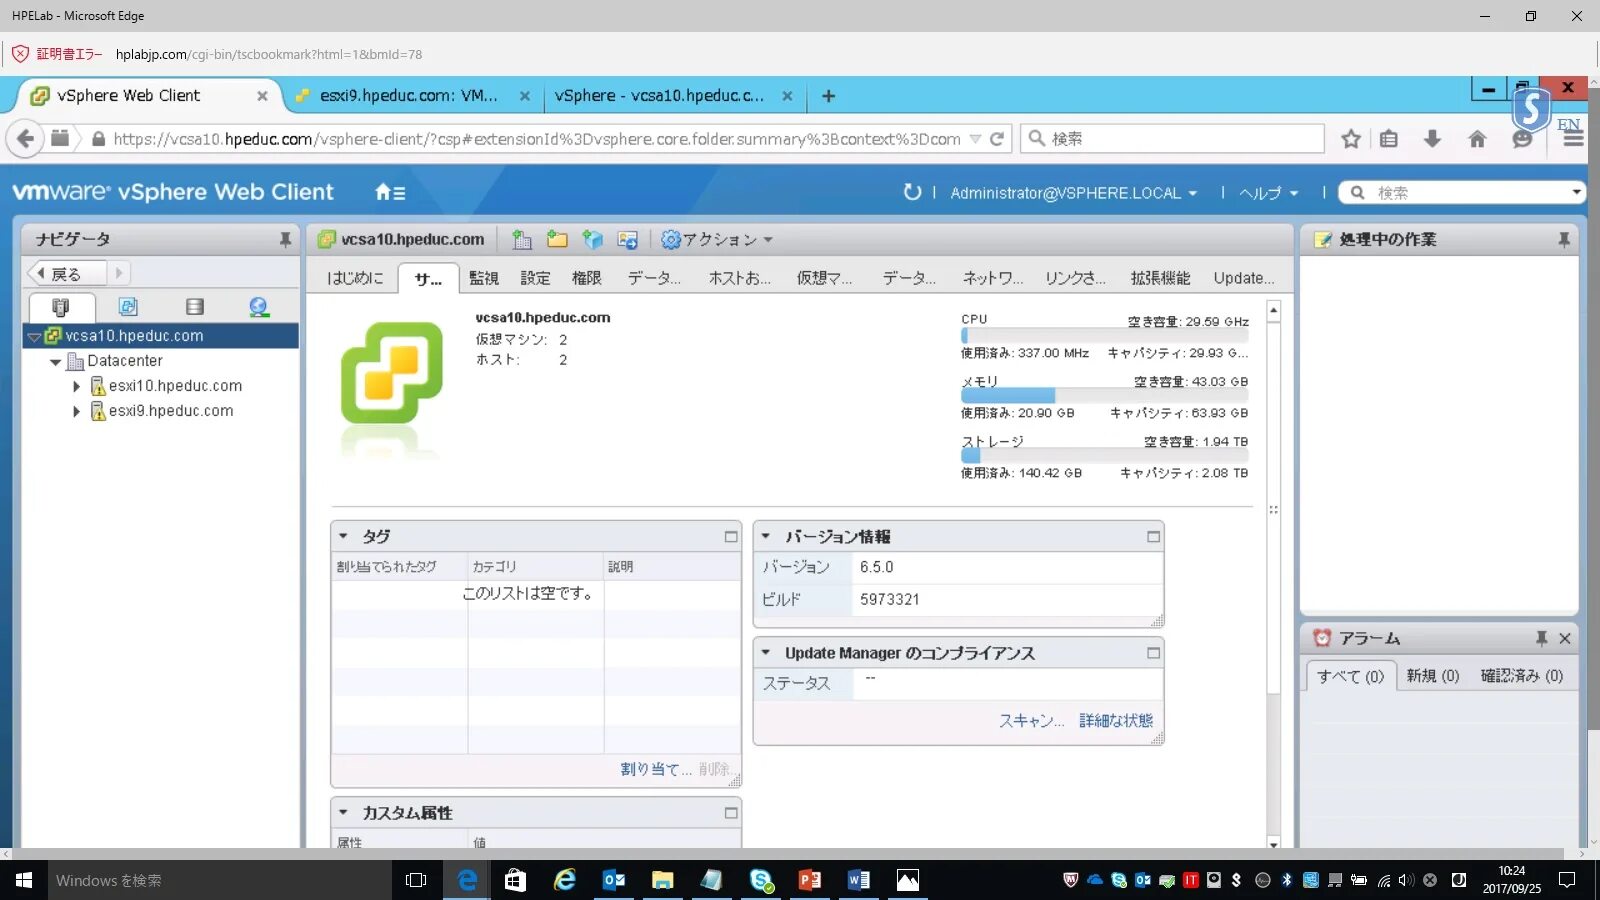
Task: Click the first toolbar icon beside vcsa10.hpeduc.com title
Action: [521, 240]
